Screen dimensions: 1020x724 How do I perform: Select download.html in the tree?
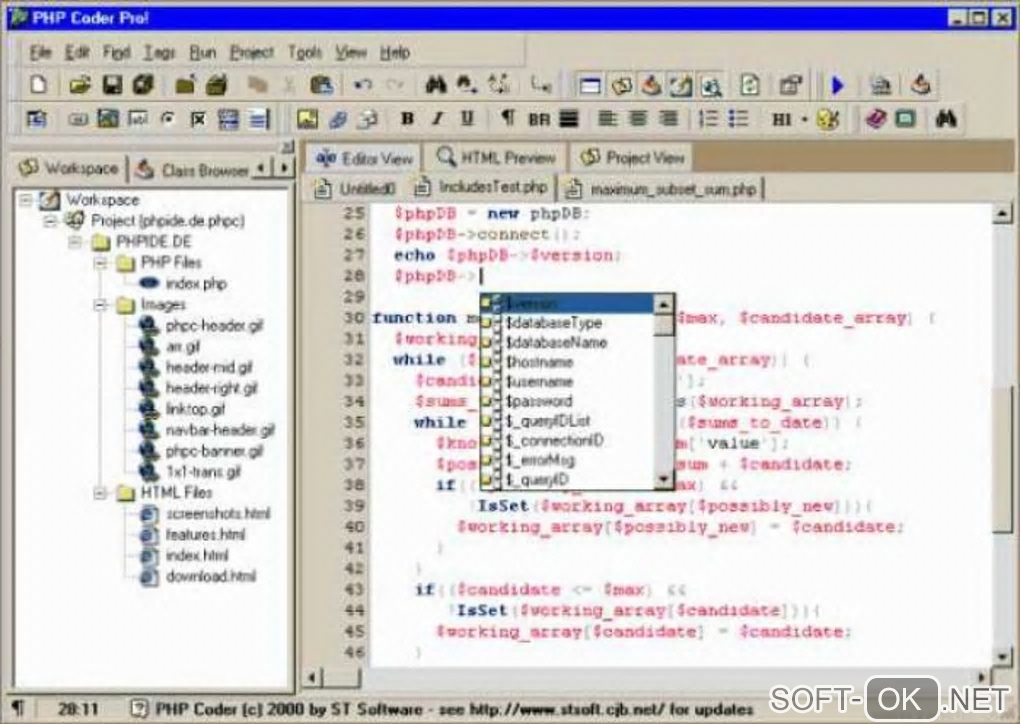tap(211, 576)
